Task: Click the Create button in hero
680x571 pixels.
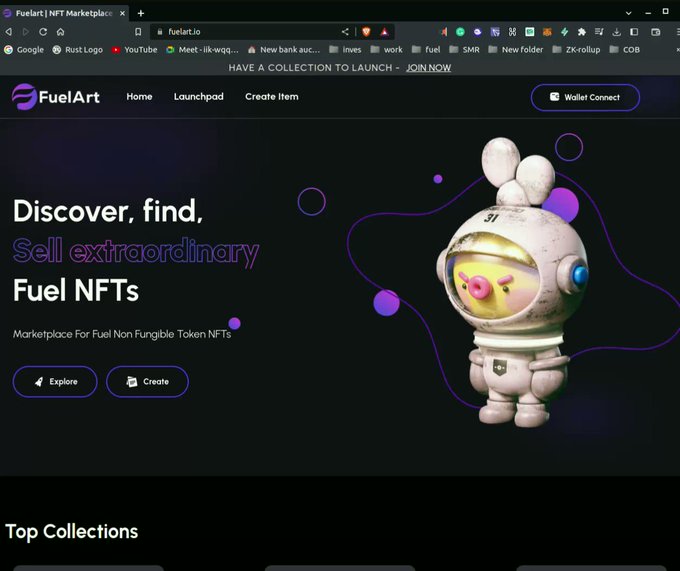Action: pyautogui.click(x=147, y=382)
